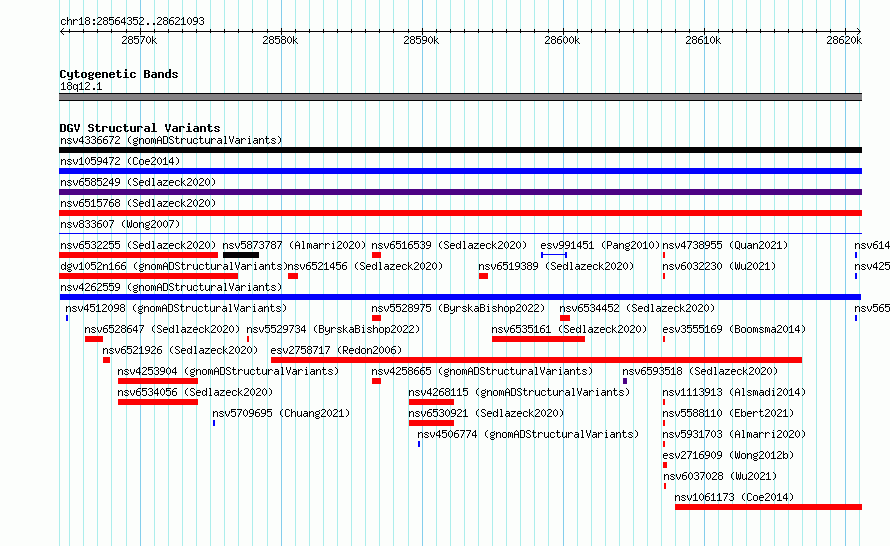This screenshot has width=890, height=546.
Task: Click the 18q12.1 band label
Action: pos(81,86)
